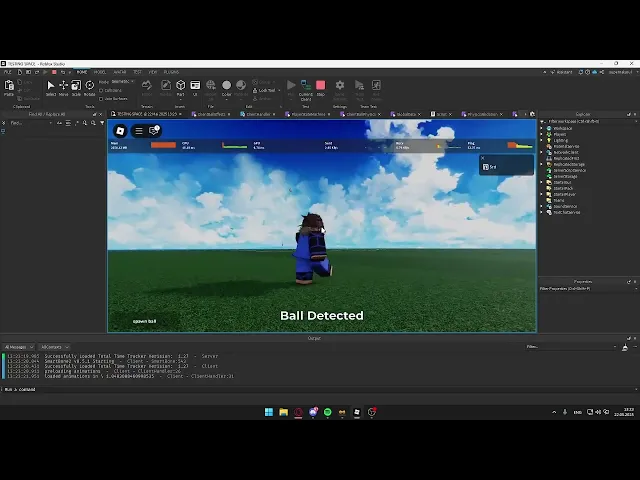Click the Undo icon in quick access bar
This screenshot has height=480, width=640.
click(x=62, y=72)
